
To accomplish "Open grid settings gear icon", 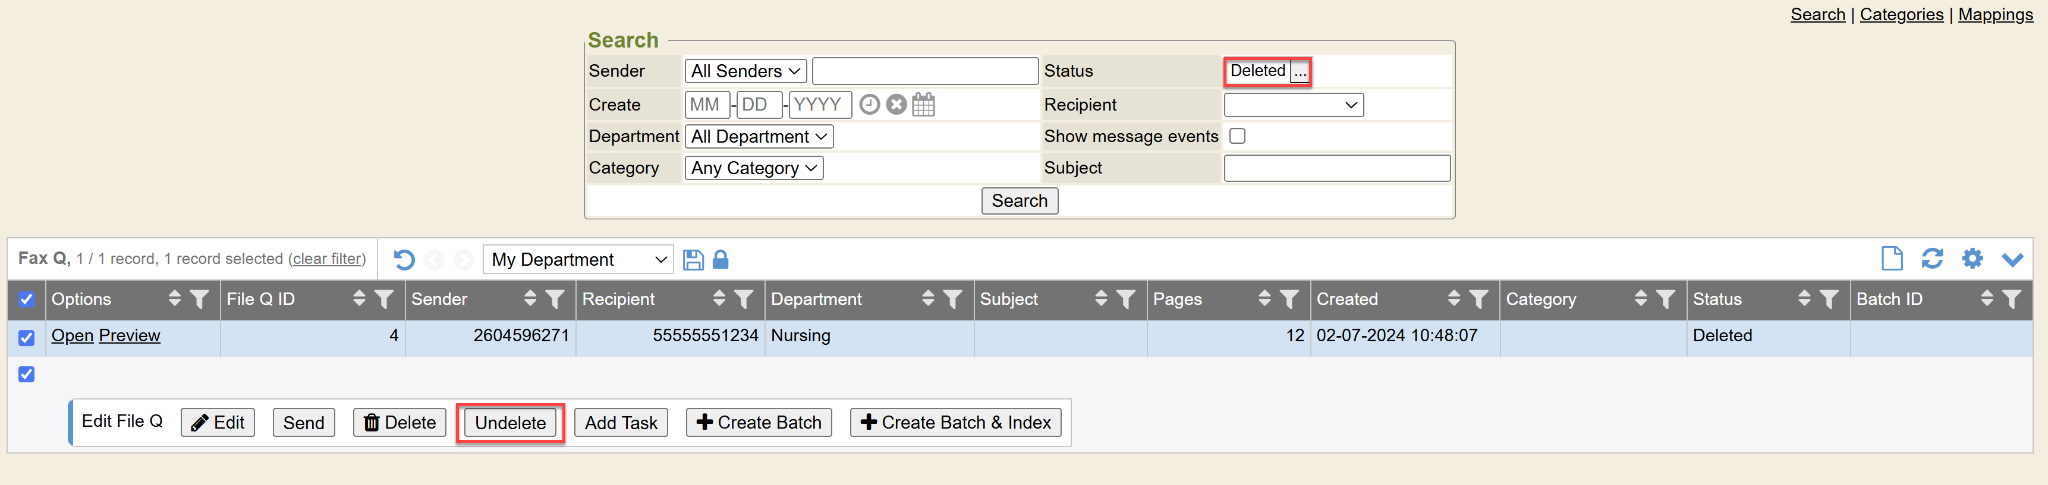I will [1972, 259].
